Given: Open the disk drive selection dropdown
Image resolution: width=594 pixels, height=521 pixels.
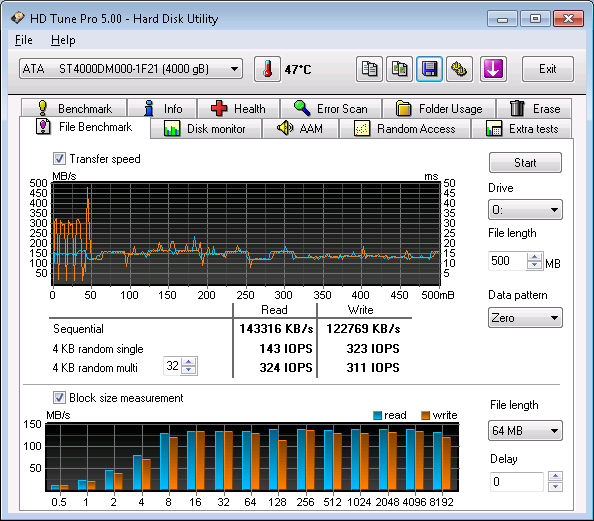Looking at the screenshot, I should pyautogui.click(x=131, y=69).
